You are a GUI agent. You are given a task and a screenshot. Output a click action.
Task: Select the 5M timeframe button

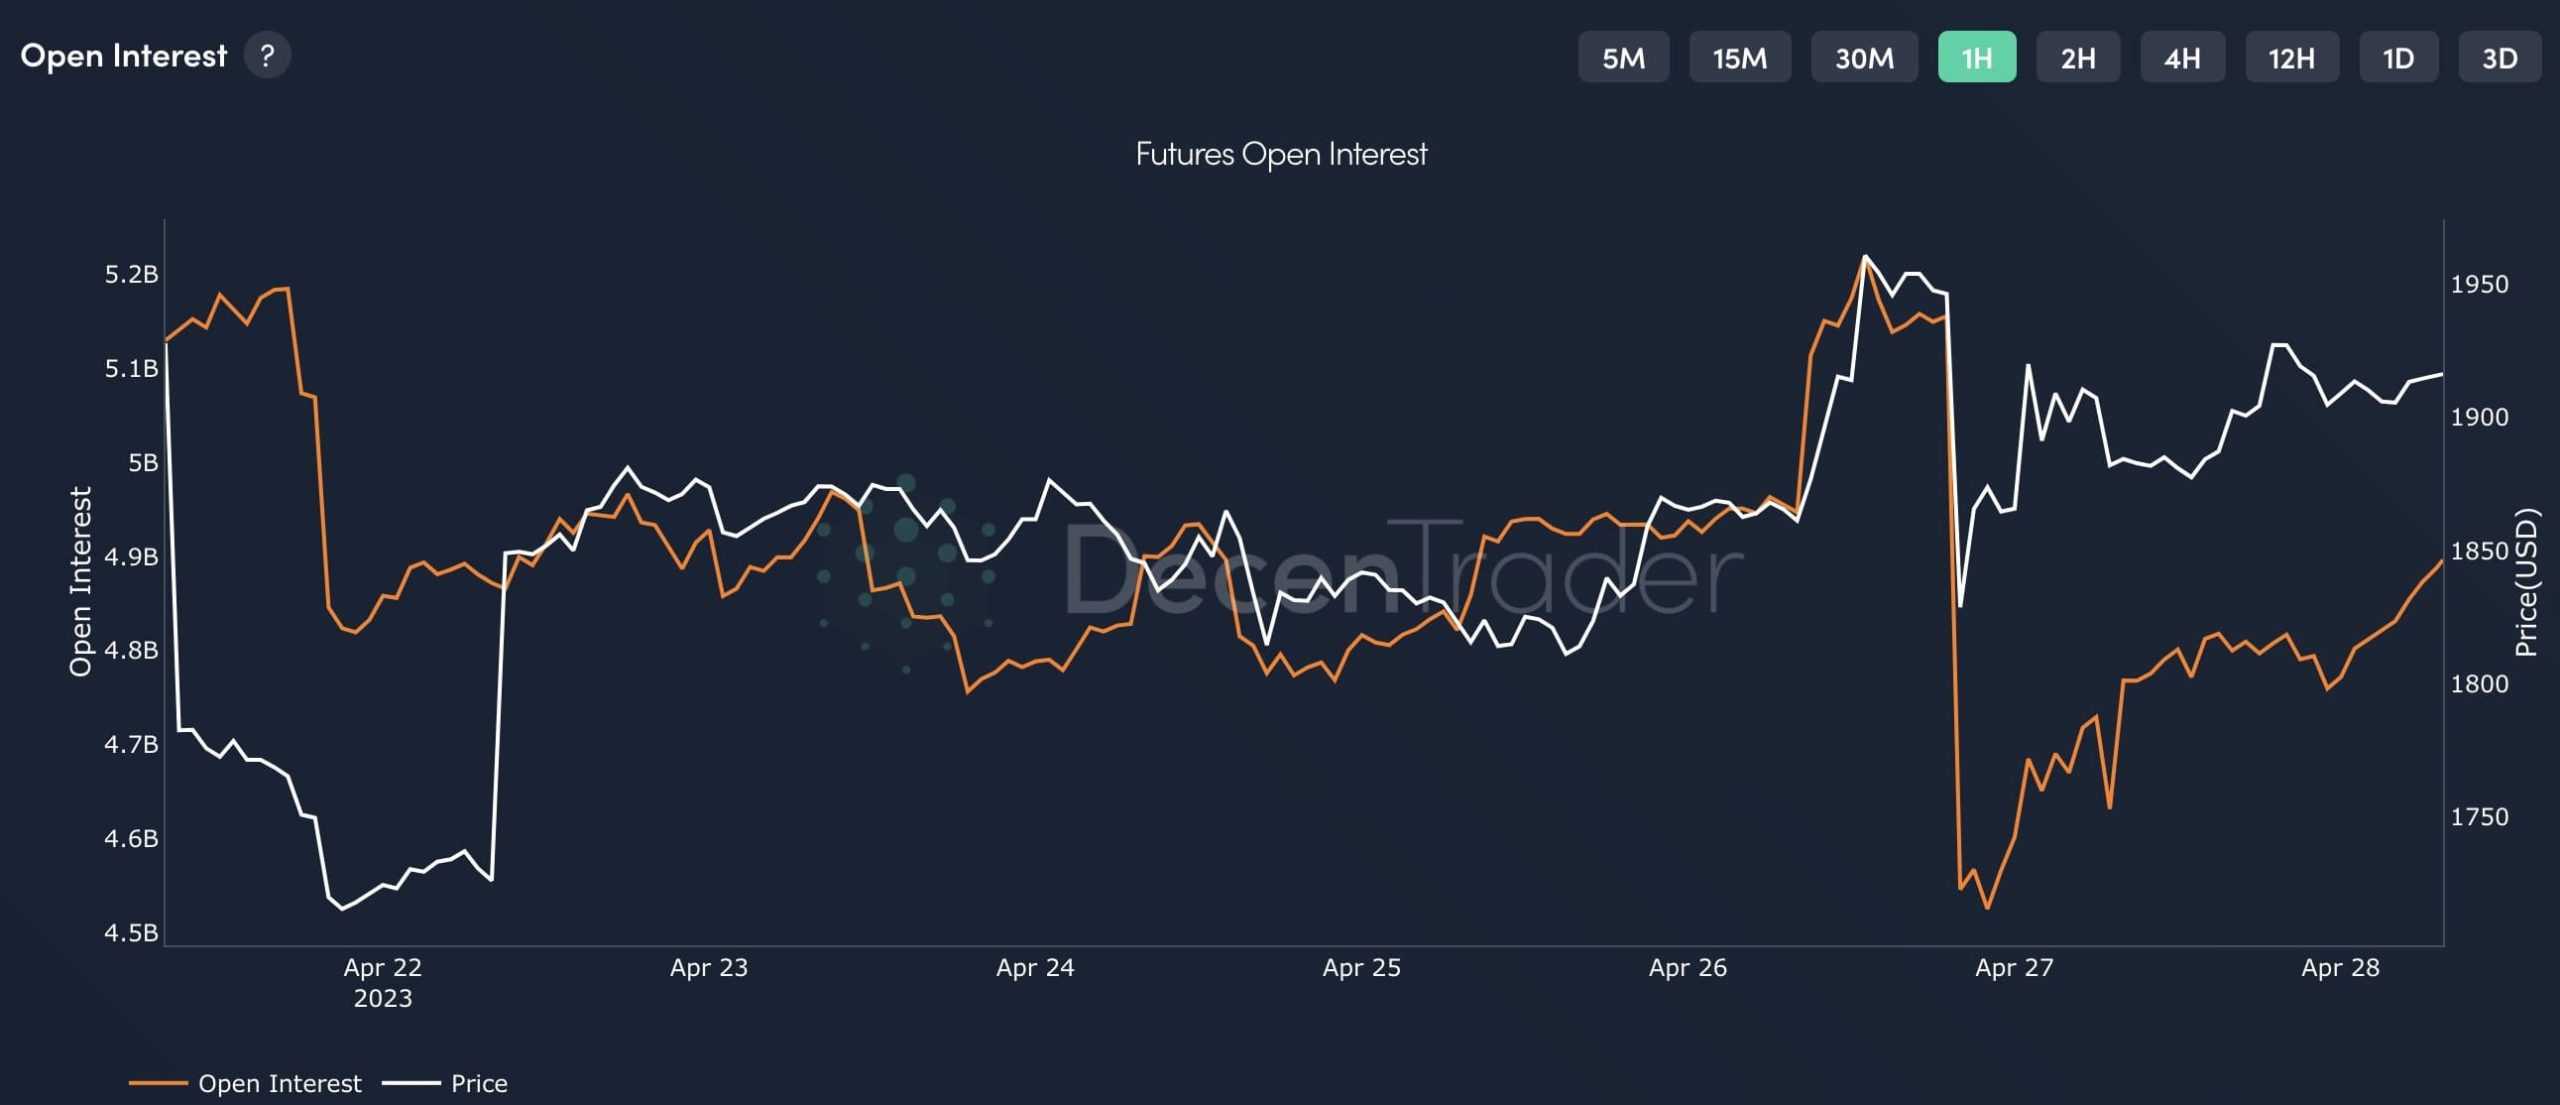click(x=1623, y=58)
